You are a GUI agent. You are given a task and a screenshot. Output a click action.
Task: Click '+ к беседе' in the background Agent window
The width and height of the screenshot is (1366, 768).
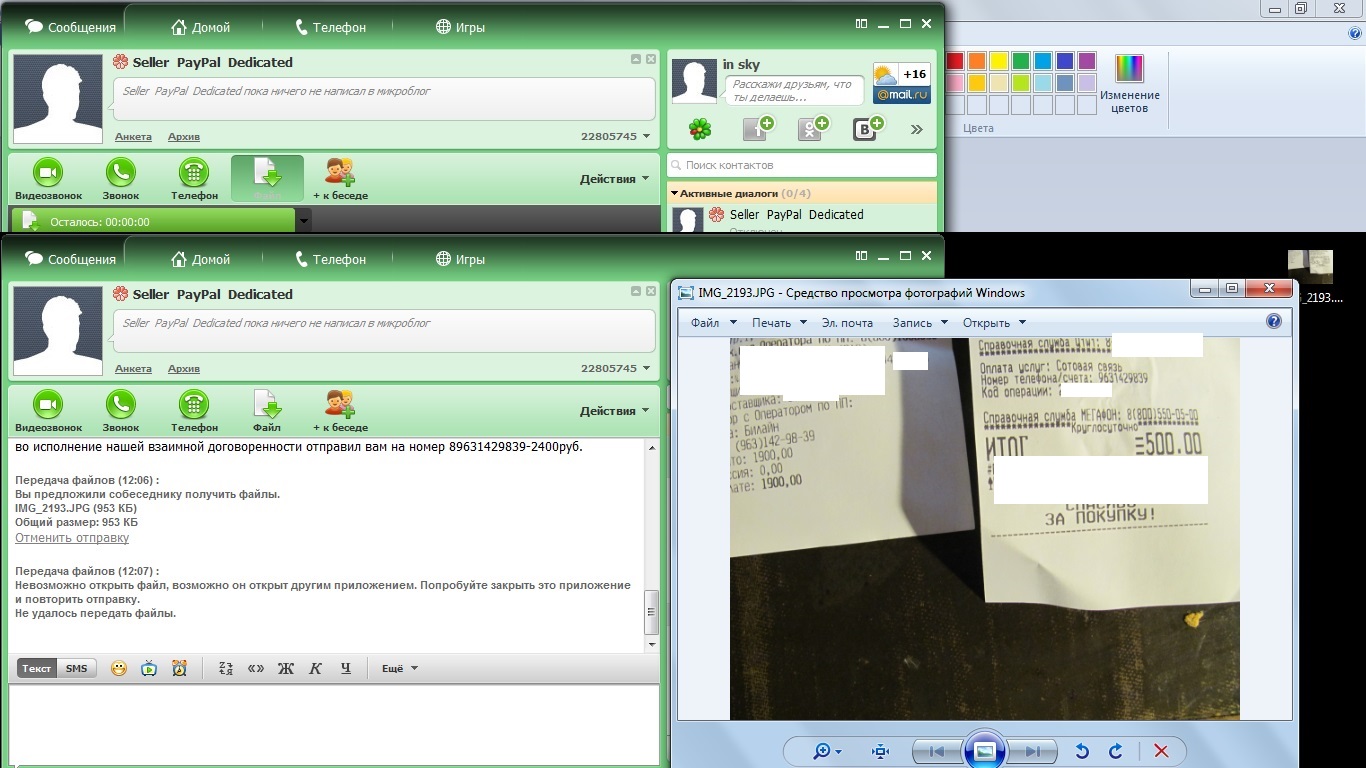click(340, 179)
